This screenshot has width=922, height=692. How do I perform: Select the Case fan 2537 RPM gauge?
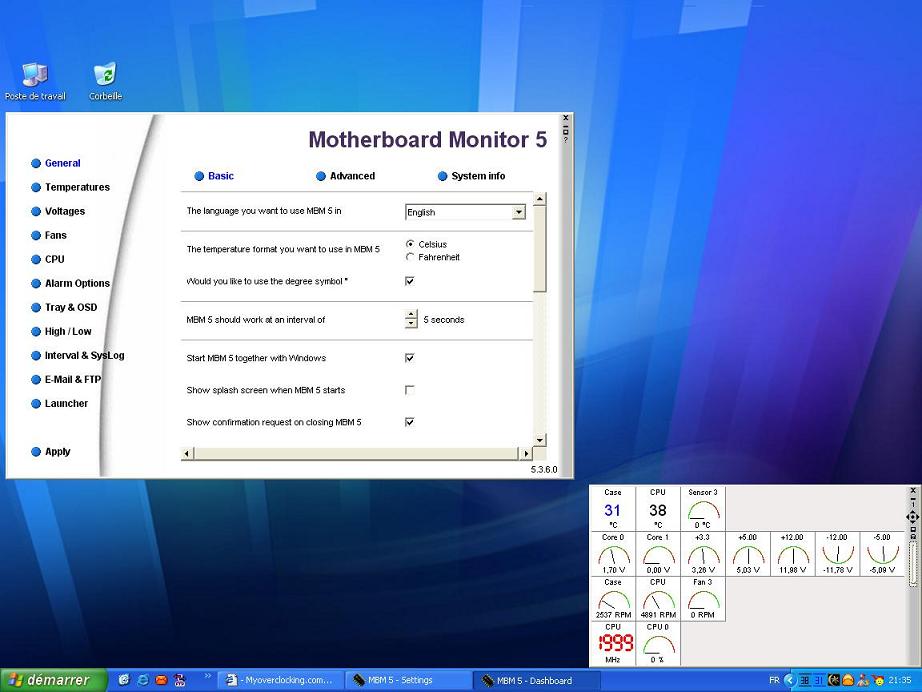tap(613, 599)
